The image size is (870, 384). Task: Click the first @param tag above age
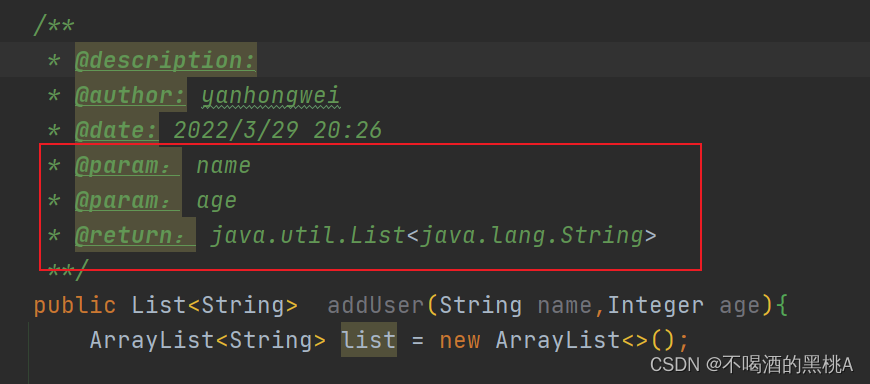point(128,165)
